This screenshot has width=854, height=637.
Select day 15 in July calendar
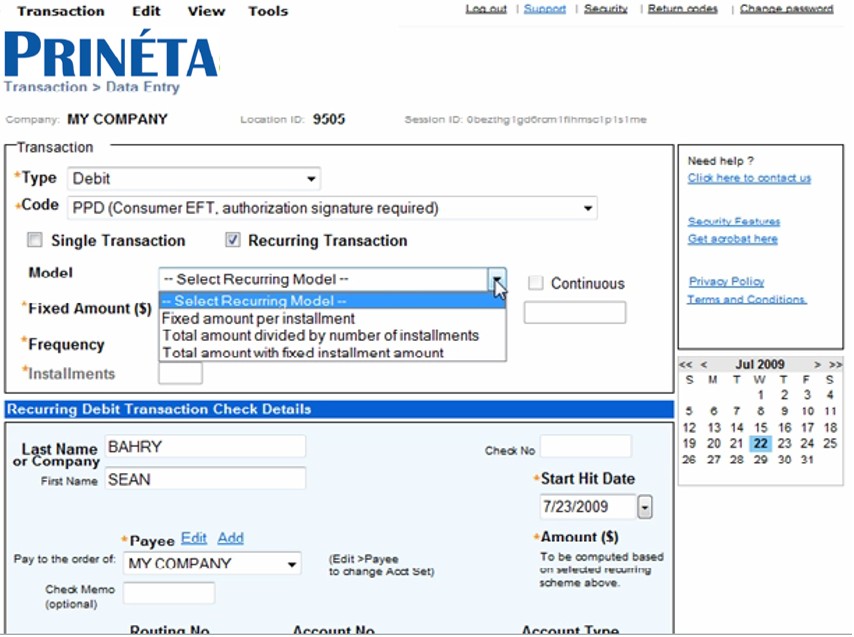click(760, 427)
